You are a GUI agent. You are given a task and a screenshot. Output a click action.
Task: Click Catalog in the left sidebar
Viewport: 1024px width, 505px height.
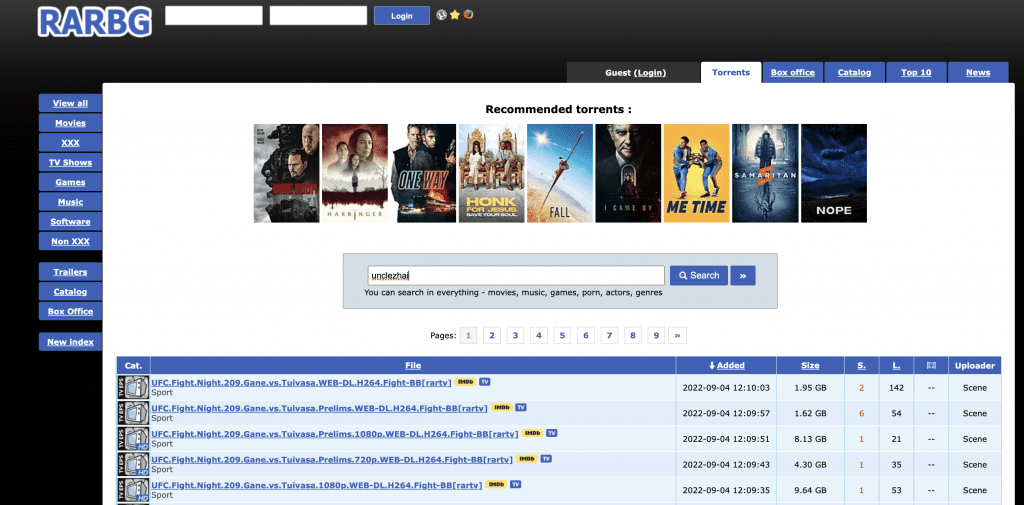tap(70, 291)
